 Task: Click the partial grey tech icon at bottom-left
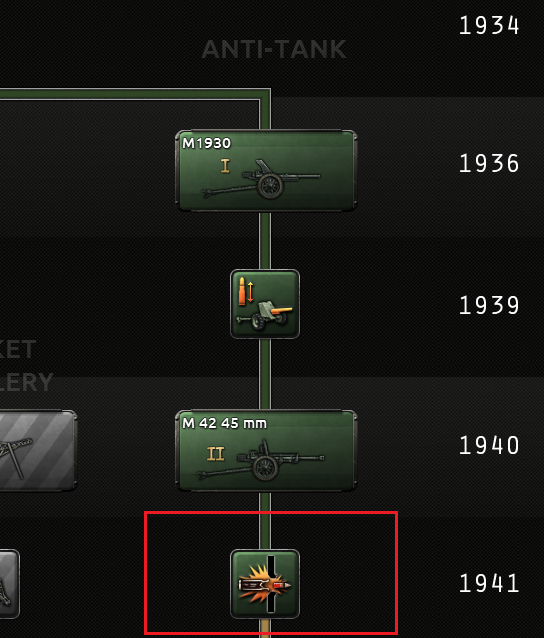coord(9,584)
